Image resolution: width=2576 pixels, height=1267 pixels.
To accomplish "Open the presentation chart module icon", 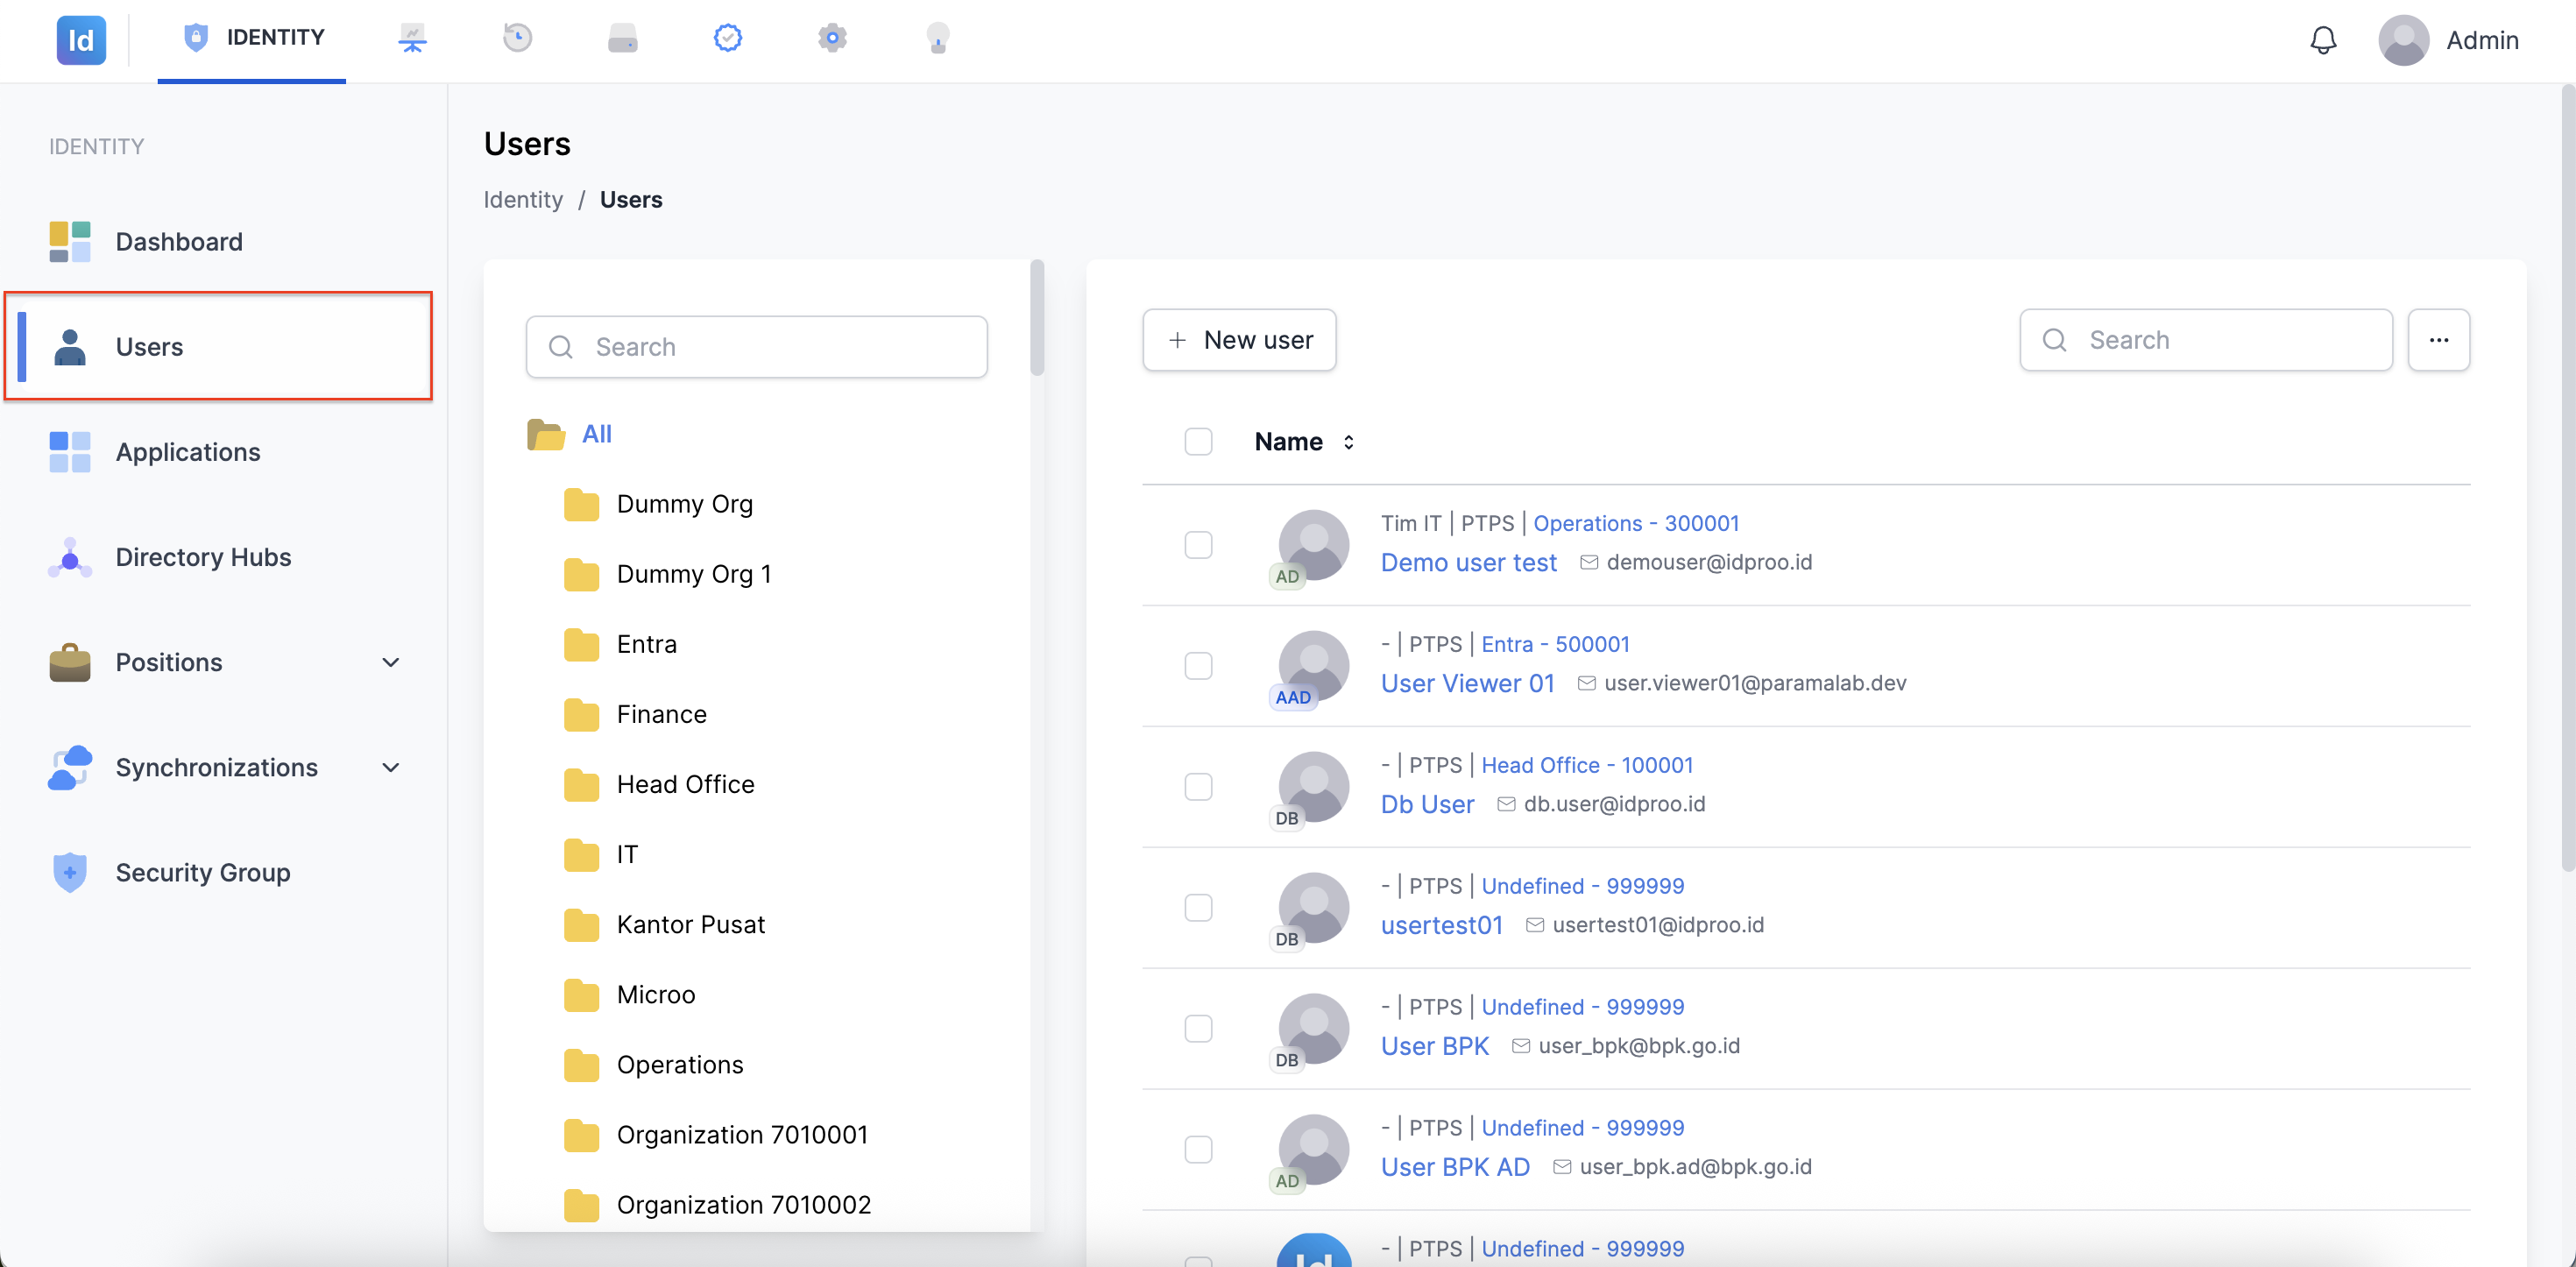I will point(412,38).
